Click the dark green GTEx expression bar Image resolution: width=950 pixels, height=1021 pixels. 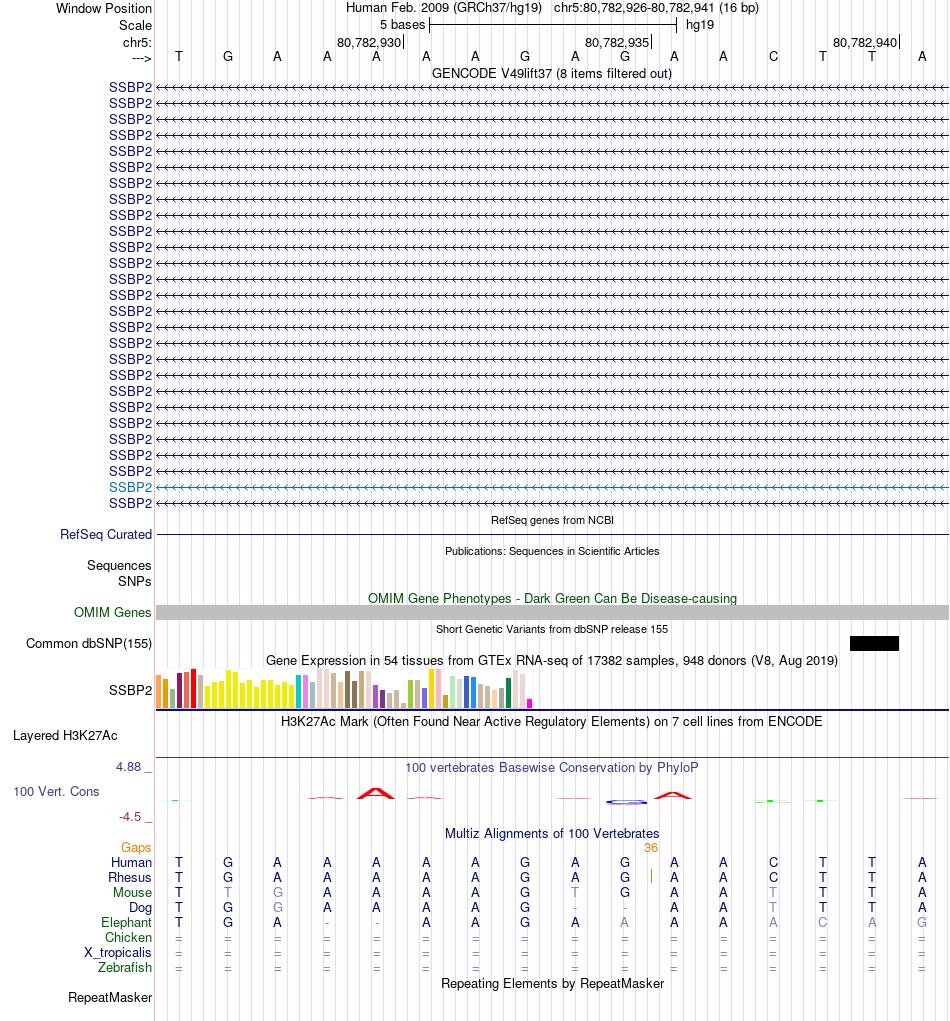coord(509,693)
